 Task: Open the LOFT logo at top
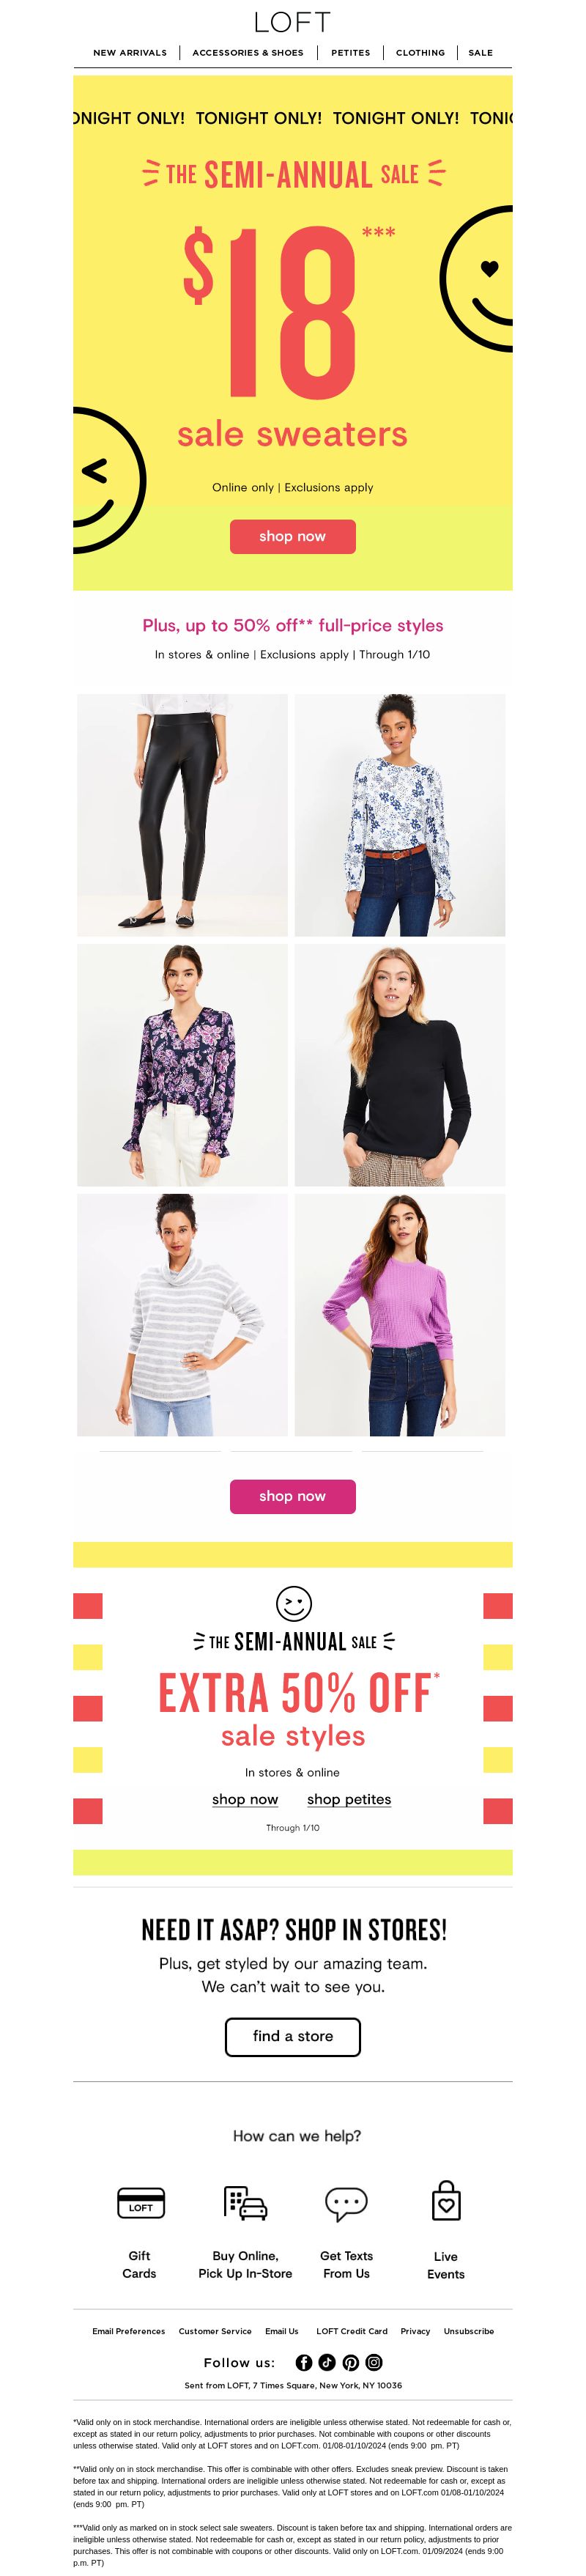click(292, 22)
